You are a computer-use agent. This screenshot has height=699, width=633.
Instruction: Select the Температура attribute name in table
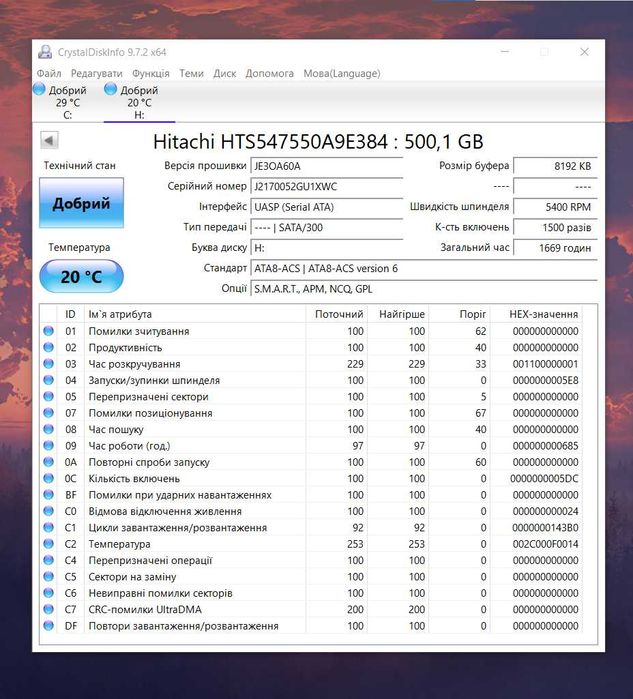click(119, 544)
